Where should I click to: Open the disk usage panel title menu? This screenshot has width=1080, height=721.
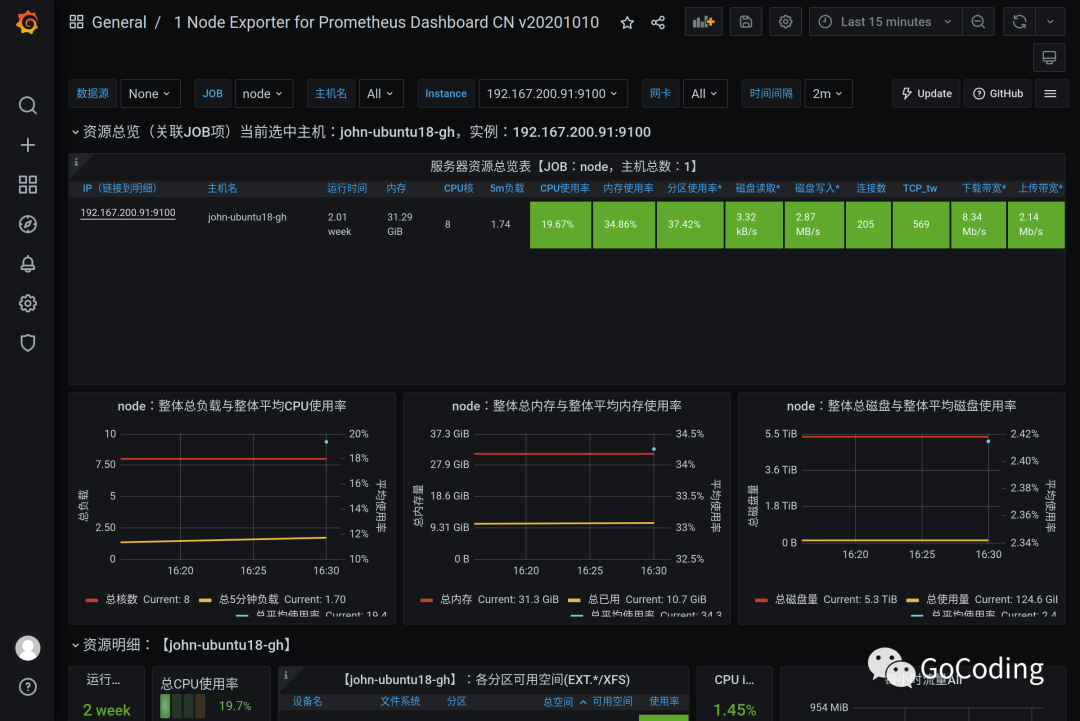901,406
